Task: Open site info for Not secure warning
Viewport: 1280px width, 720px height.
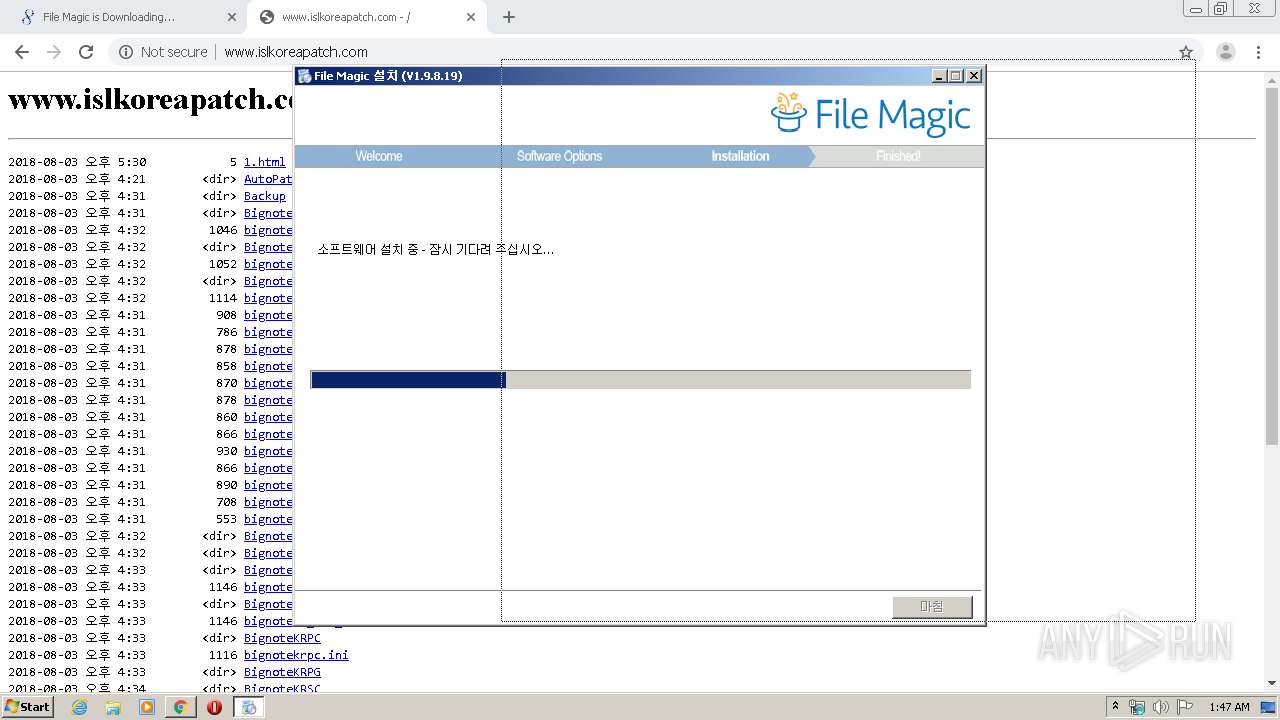Action: (163, 52)
